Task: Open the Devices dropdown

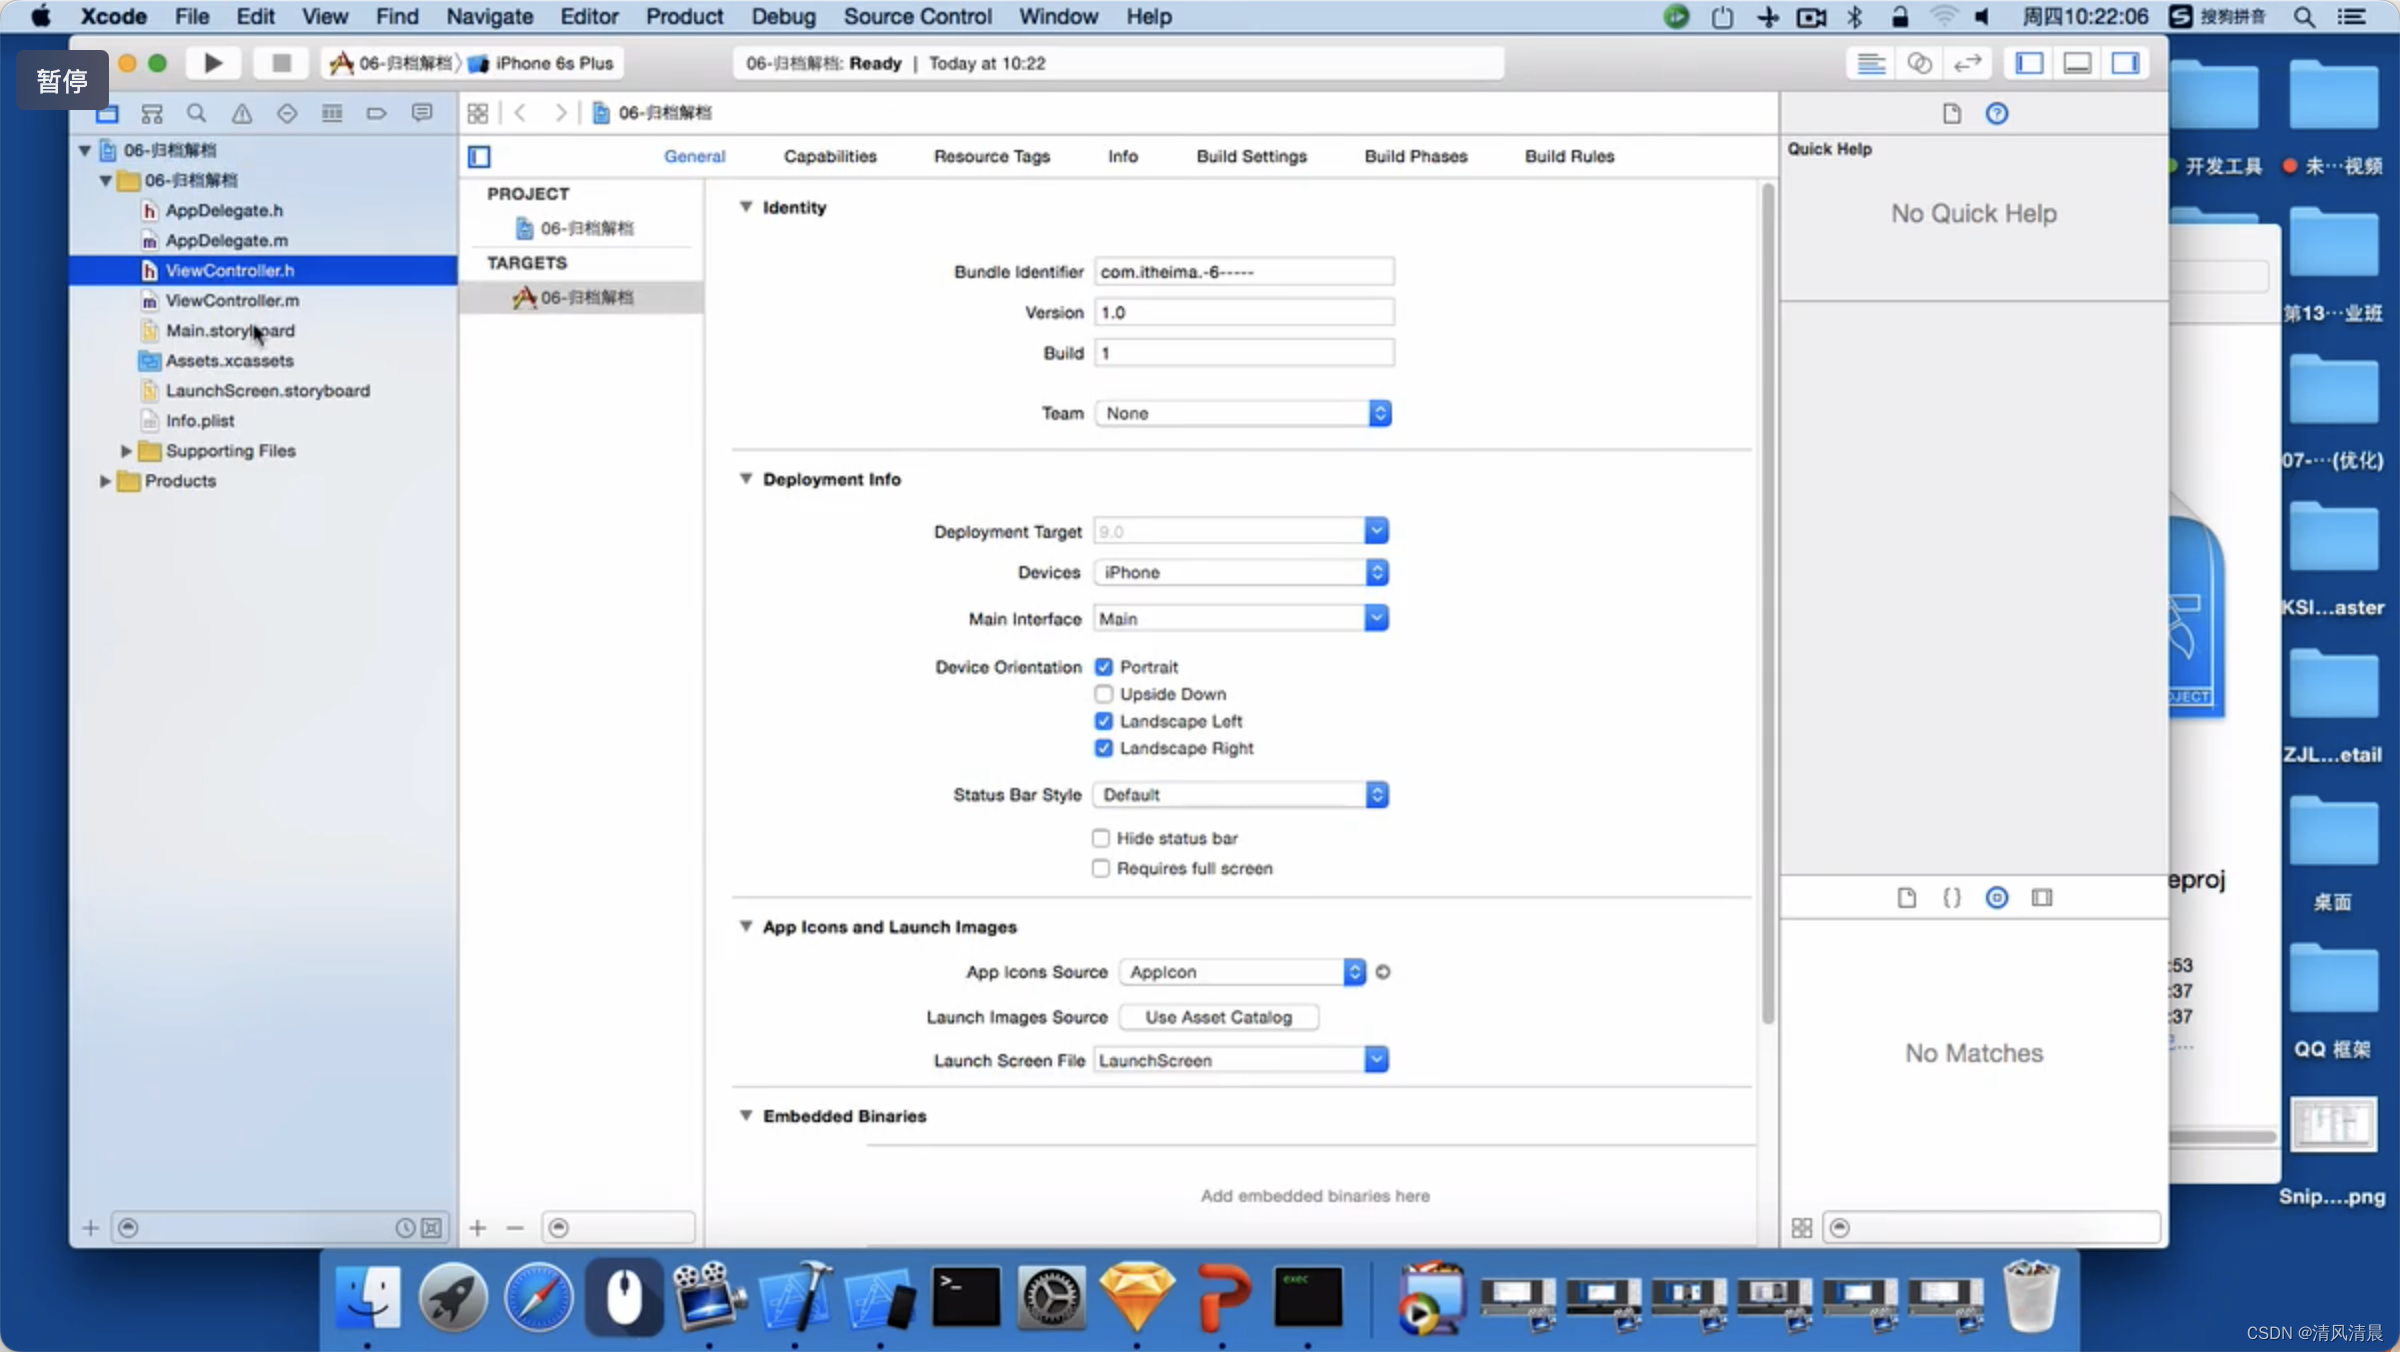Action: (1240, 572)
